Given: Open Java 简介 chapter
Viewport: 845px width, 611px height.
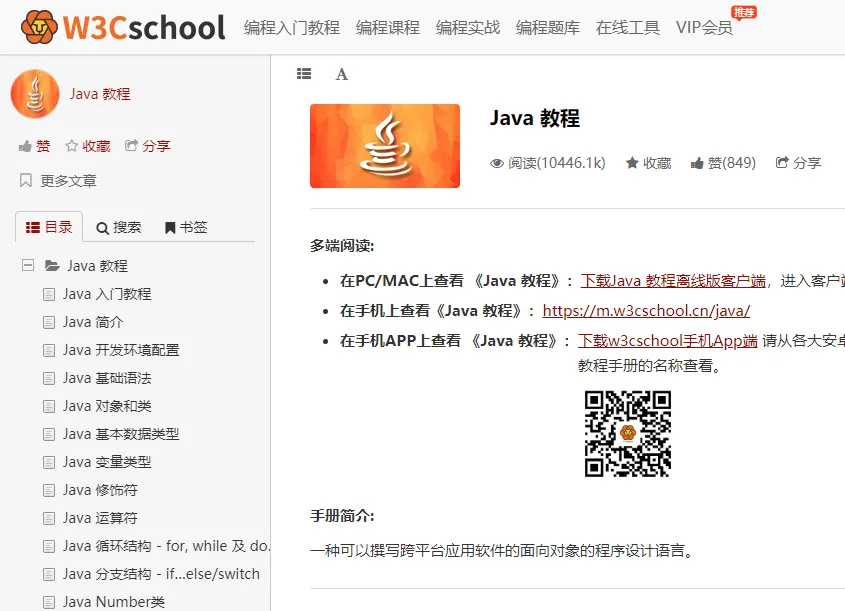Looking at the screenshot, I should coord(93,322).
